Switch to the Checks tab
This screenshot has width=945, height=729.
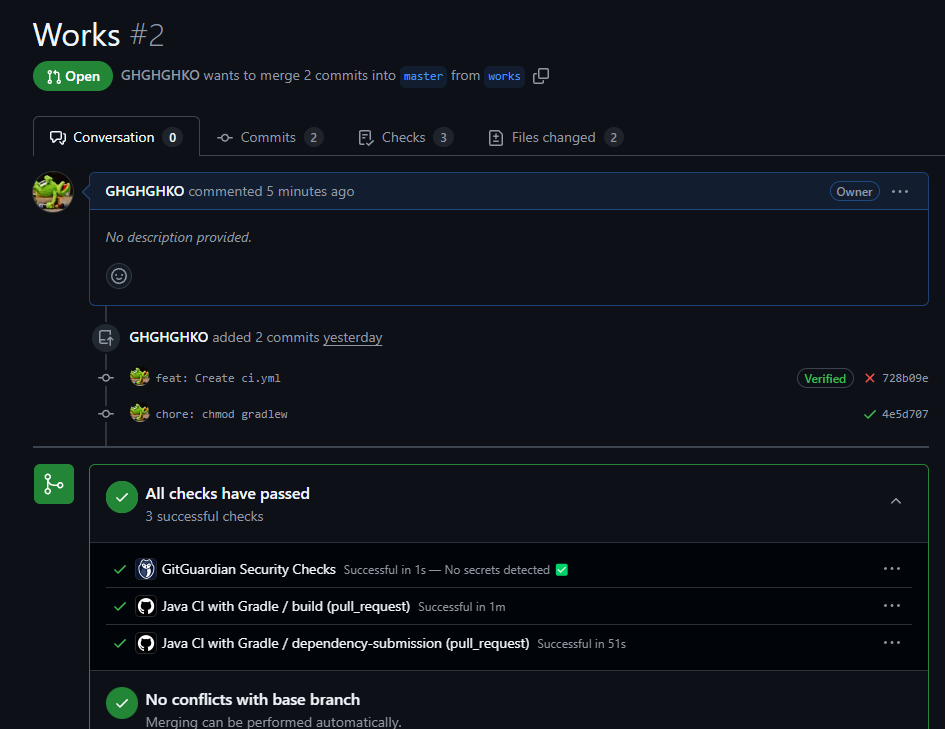pos(405,137)
